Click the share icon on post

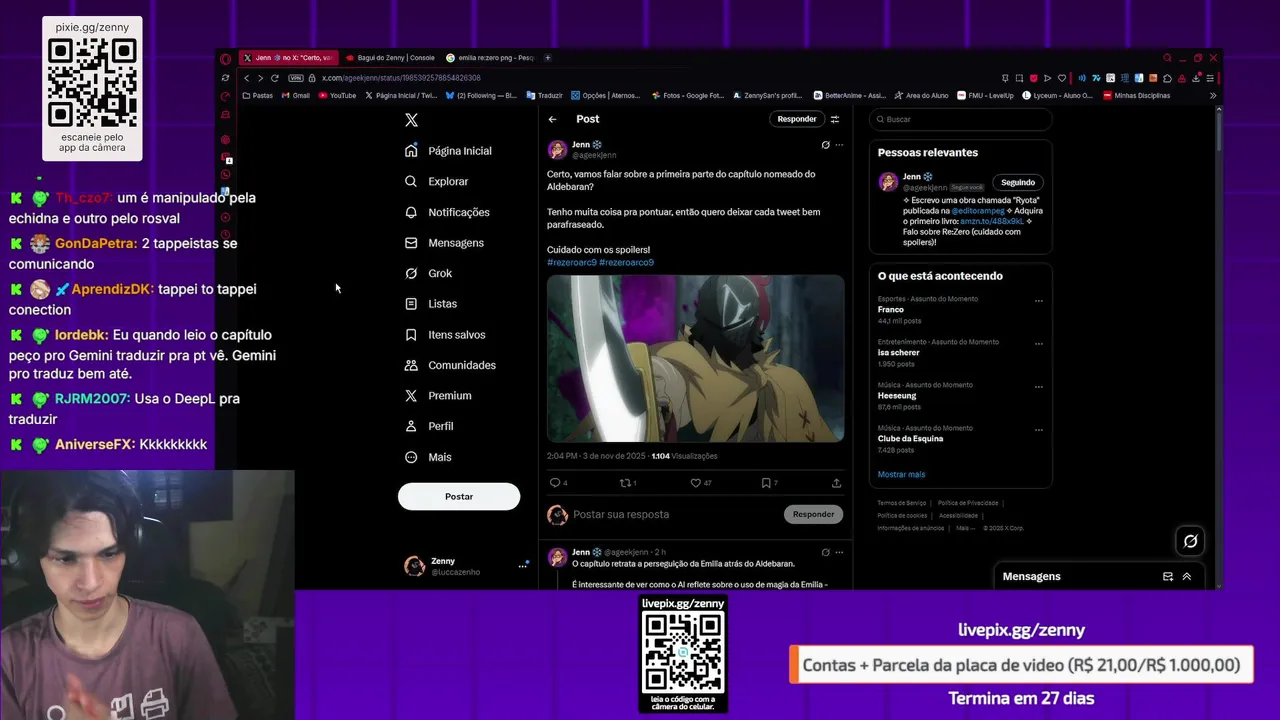836,483
